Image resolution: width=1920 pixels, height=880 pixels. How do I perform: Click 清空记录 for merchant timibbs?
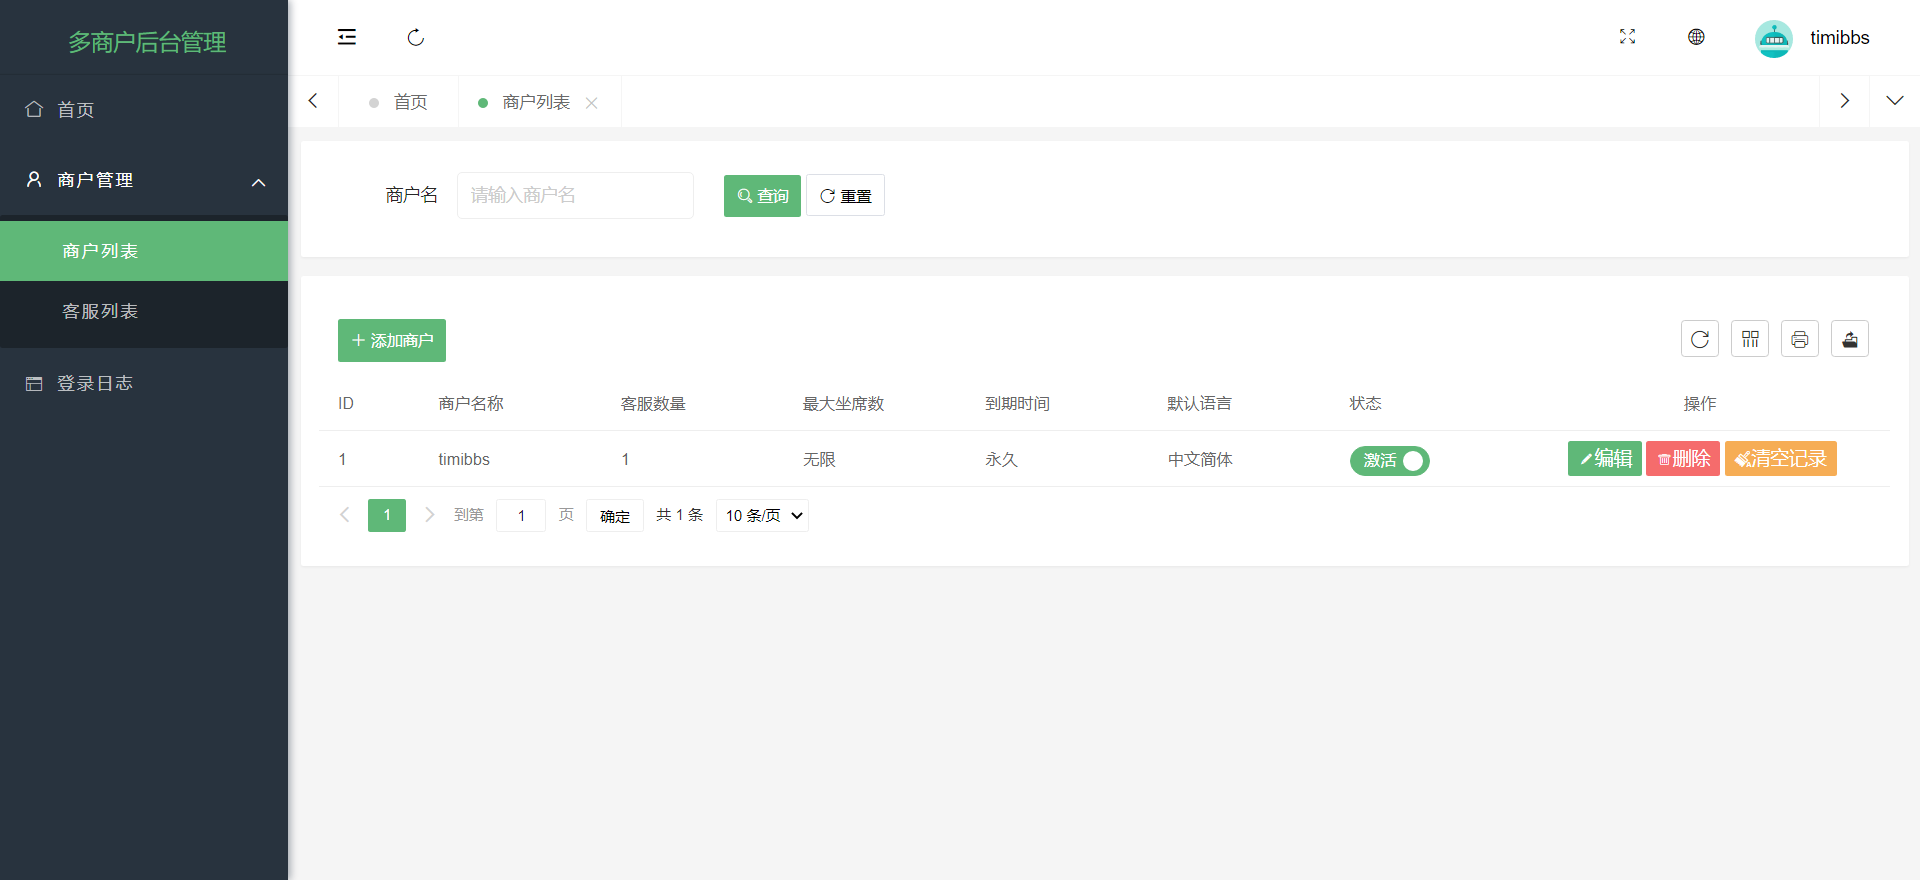(1781, 459)
